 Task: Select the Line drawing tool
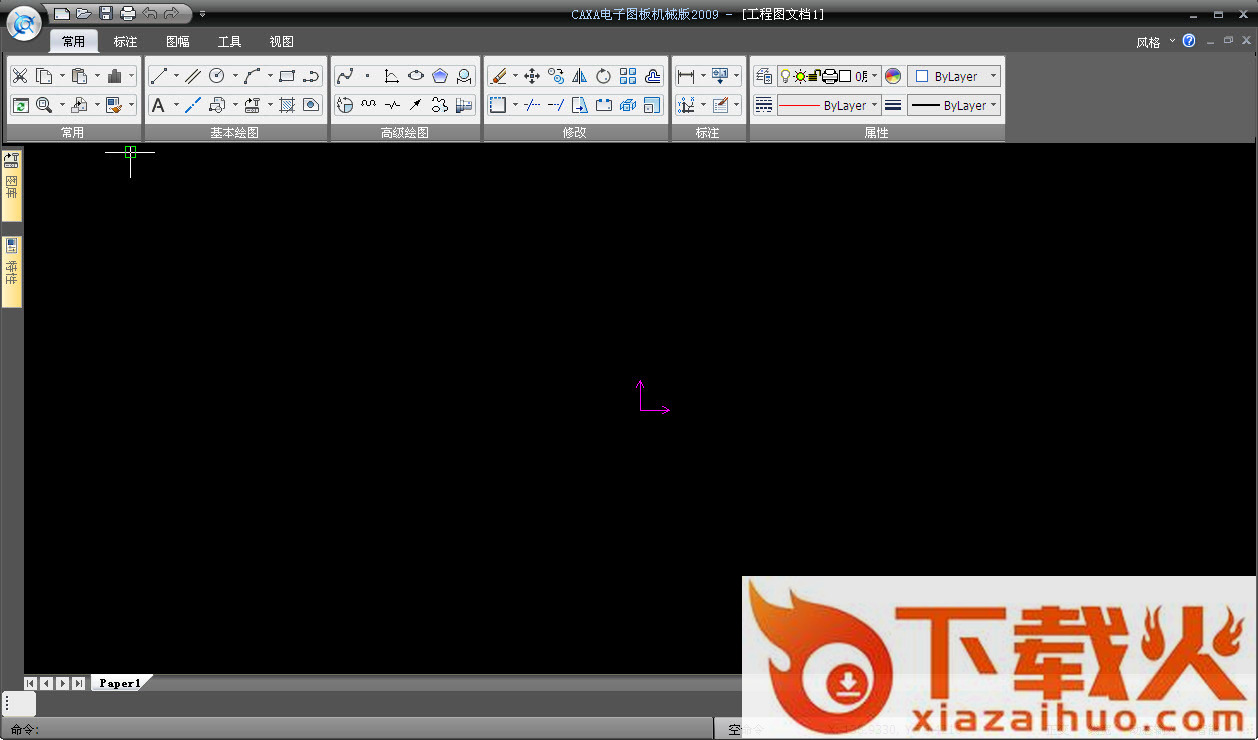click(159, 76)
